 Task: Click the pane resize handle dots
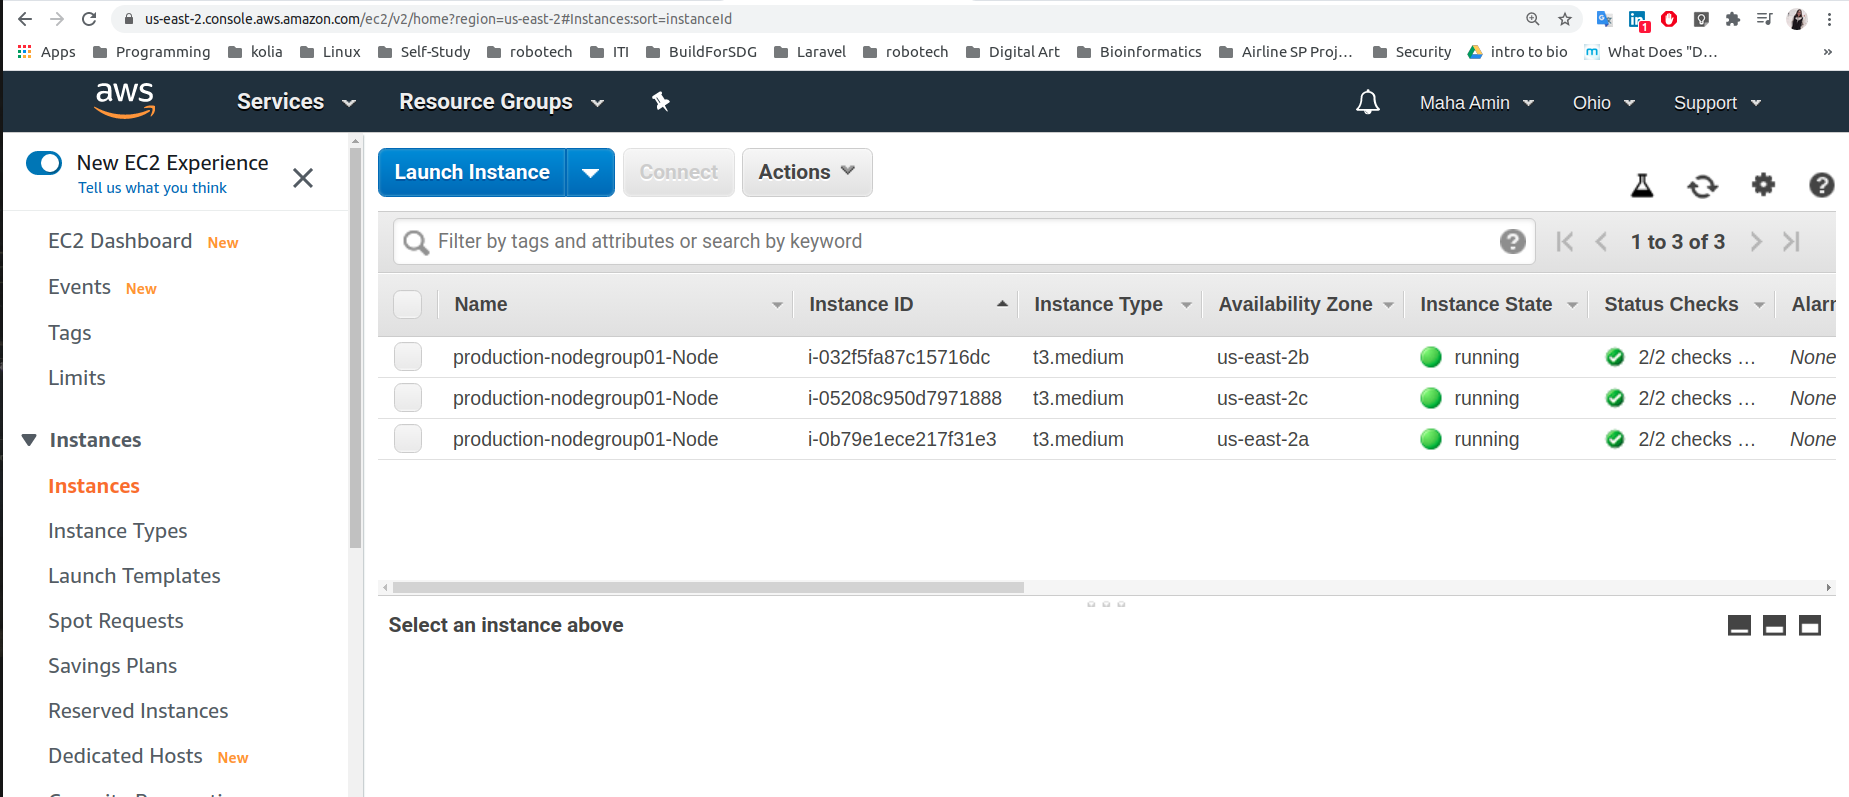[x=1106, y=604]
